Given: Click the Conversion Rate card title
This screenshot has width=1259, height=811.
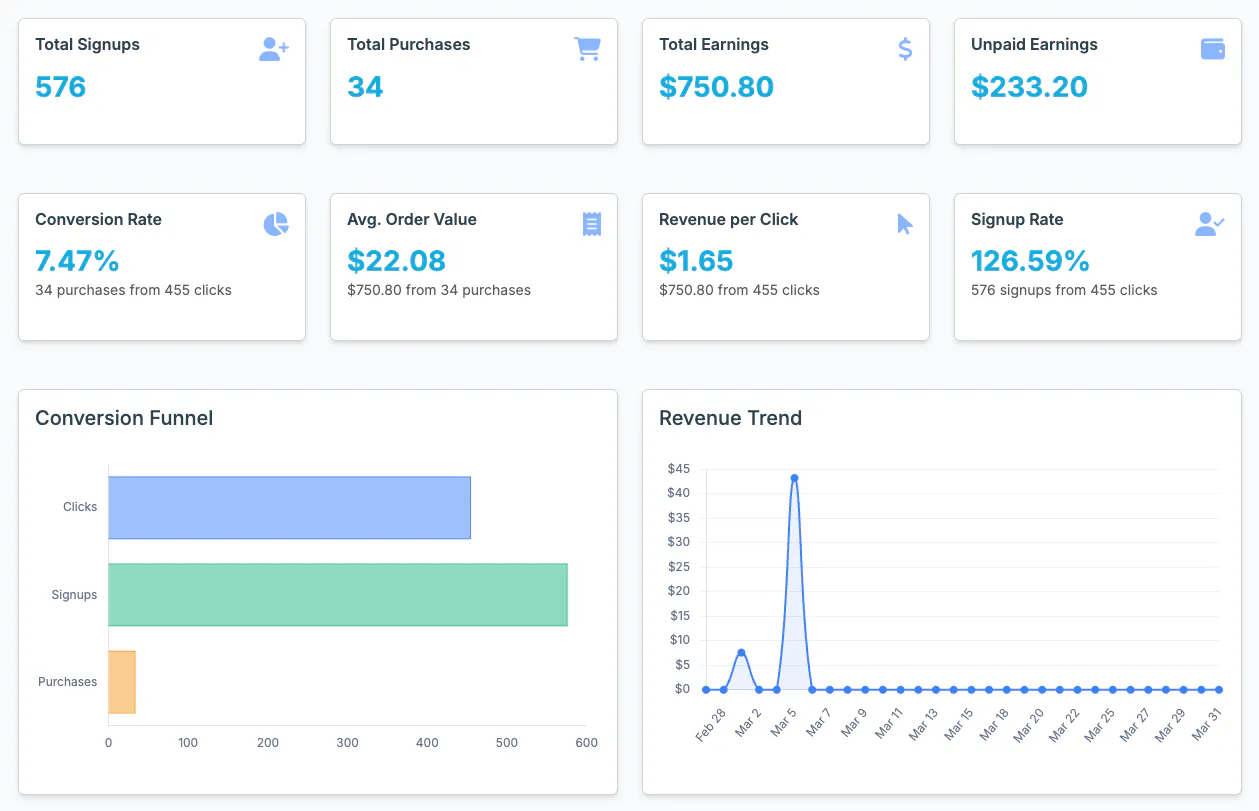Looking at the screenshot, I should point(98,220).
